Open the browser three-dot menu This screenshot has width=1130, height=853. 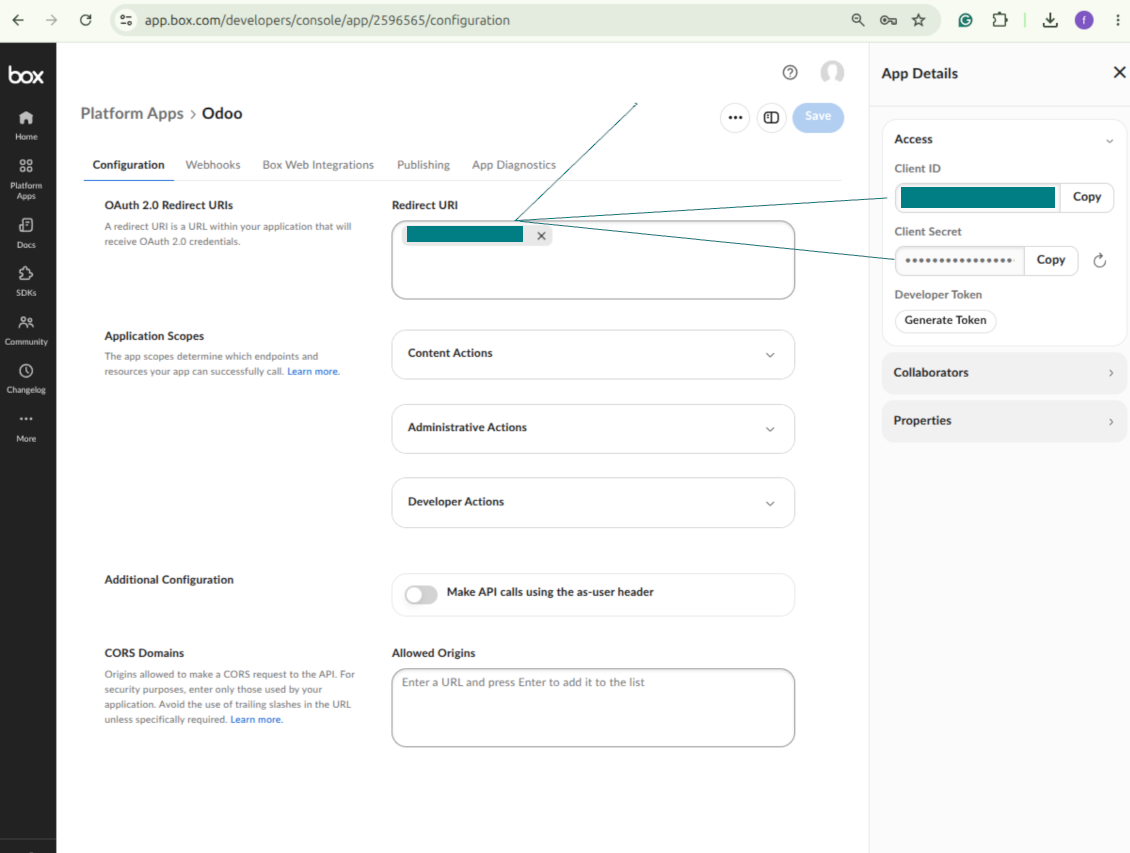coord(1118,20)
